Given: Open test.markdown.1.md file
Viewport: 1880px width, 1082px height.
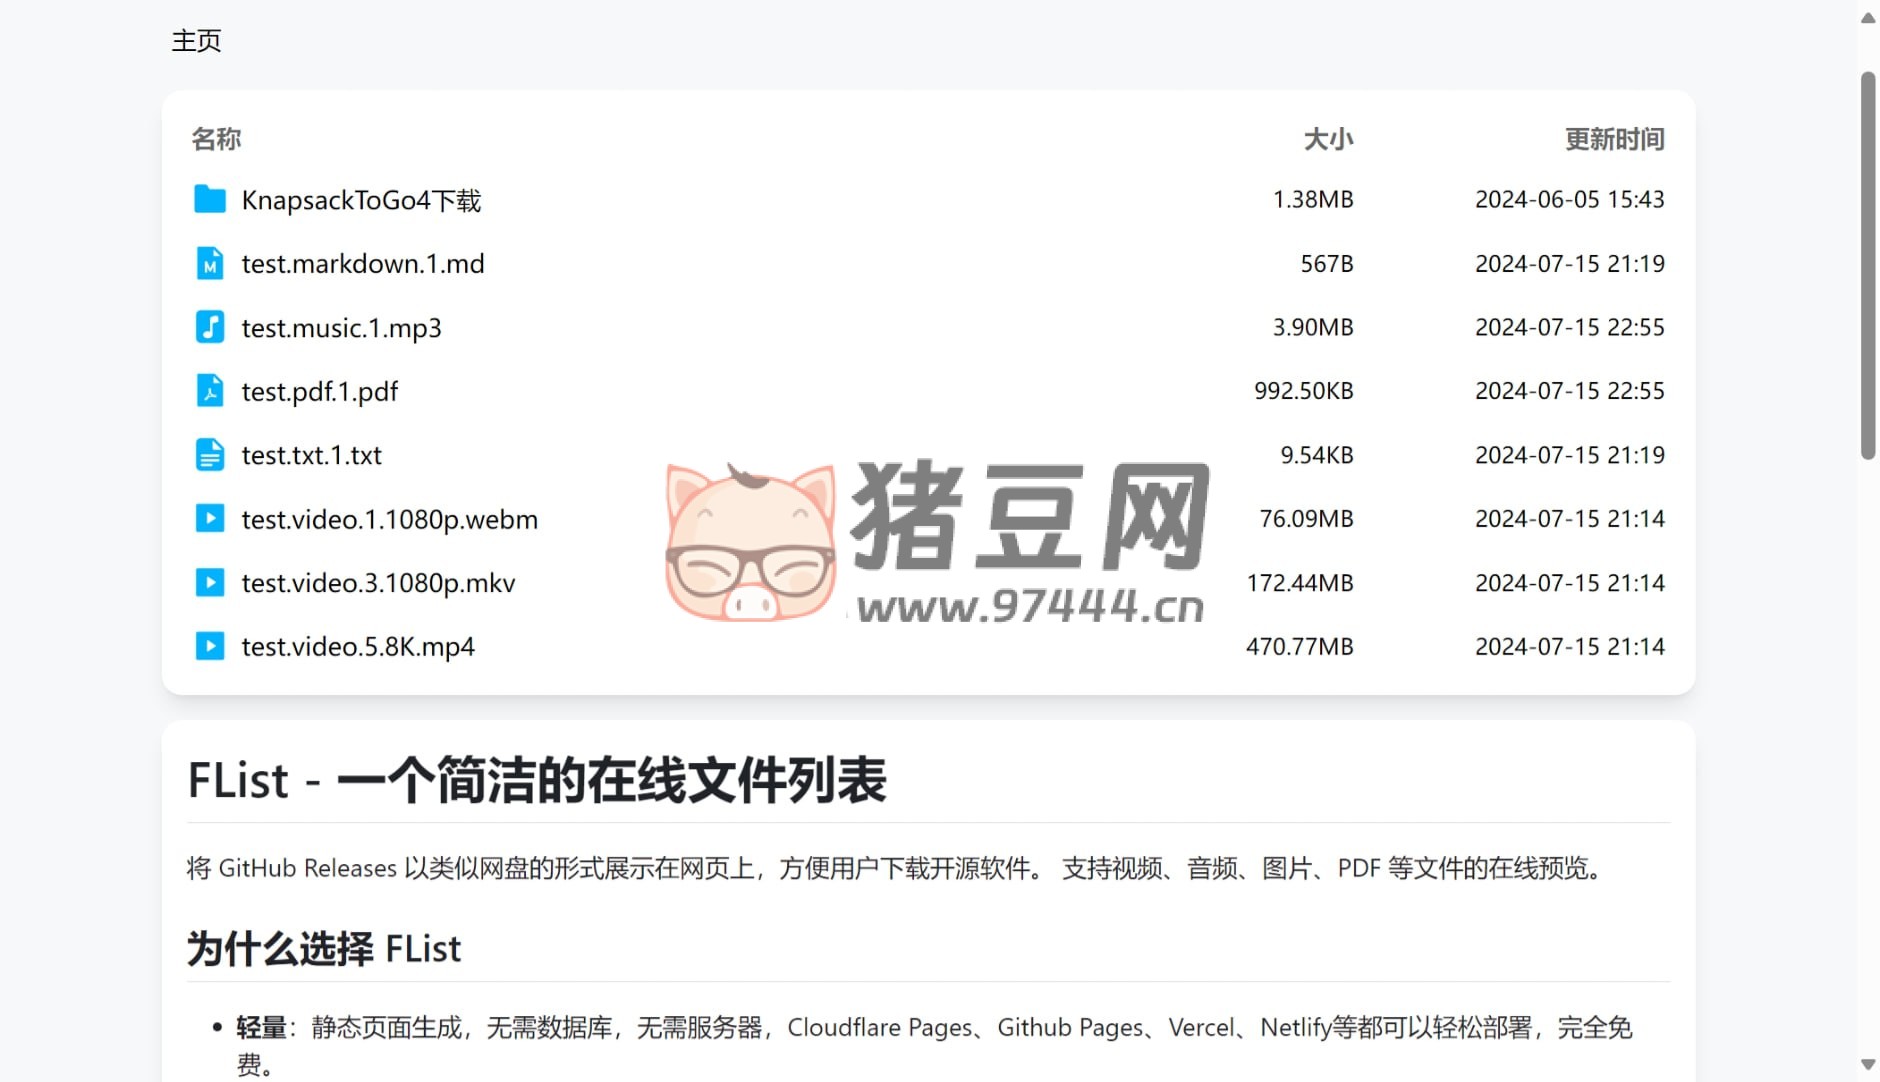Looking at the screenshot, I should pos(362,264).
